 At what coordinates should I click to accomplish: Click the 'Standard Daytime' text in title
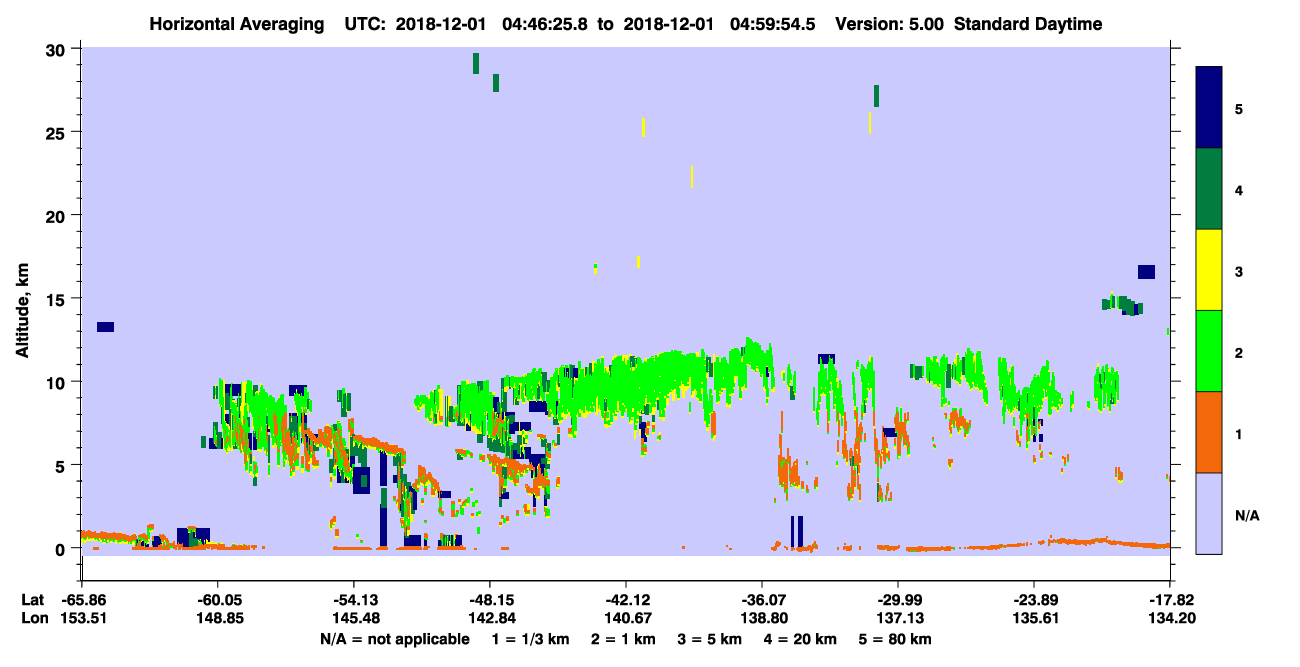(x=1028, y=24)
